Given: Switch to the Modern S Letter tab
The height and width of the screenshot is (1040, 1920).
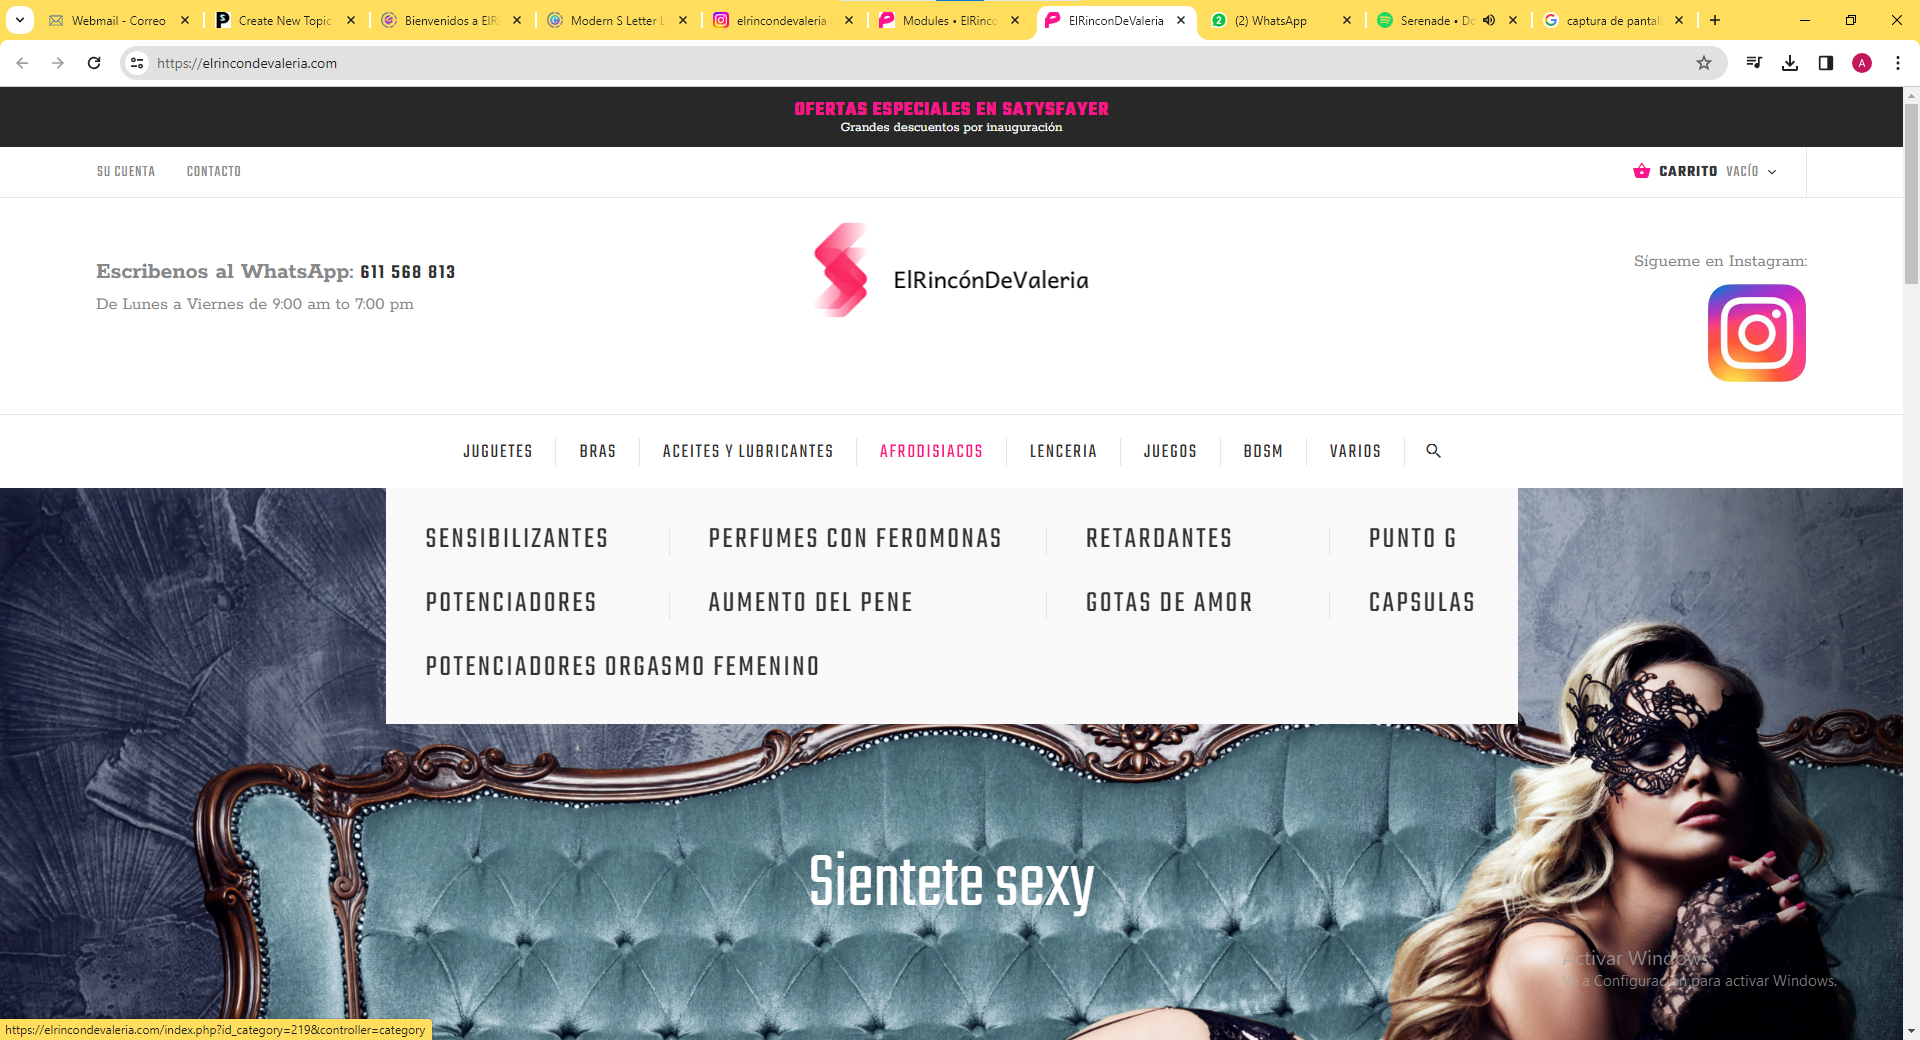Looking at the screenshot, I should [616, 20].
